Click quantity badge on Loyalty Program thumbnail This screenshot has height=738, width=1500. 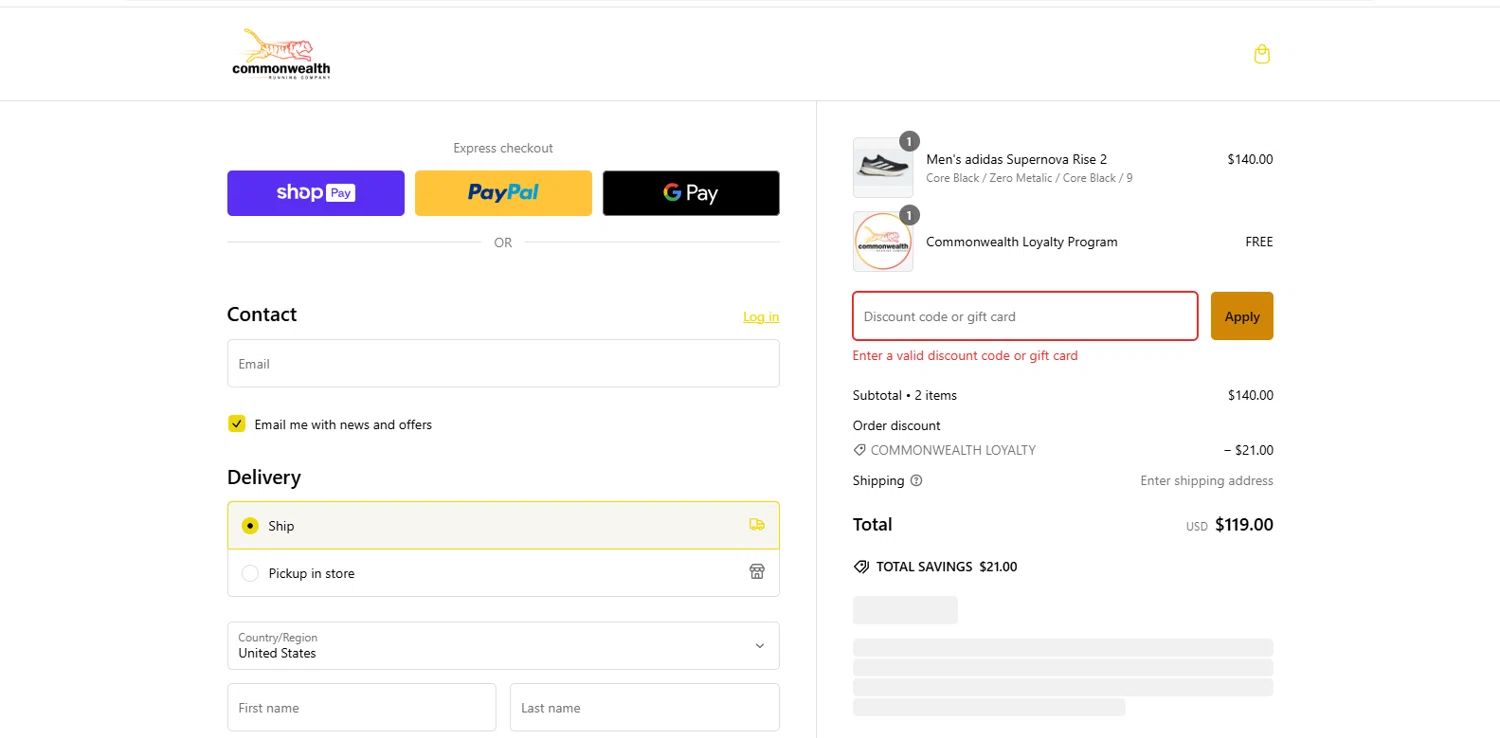point(909,215)
